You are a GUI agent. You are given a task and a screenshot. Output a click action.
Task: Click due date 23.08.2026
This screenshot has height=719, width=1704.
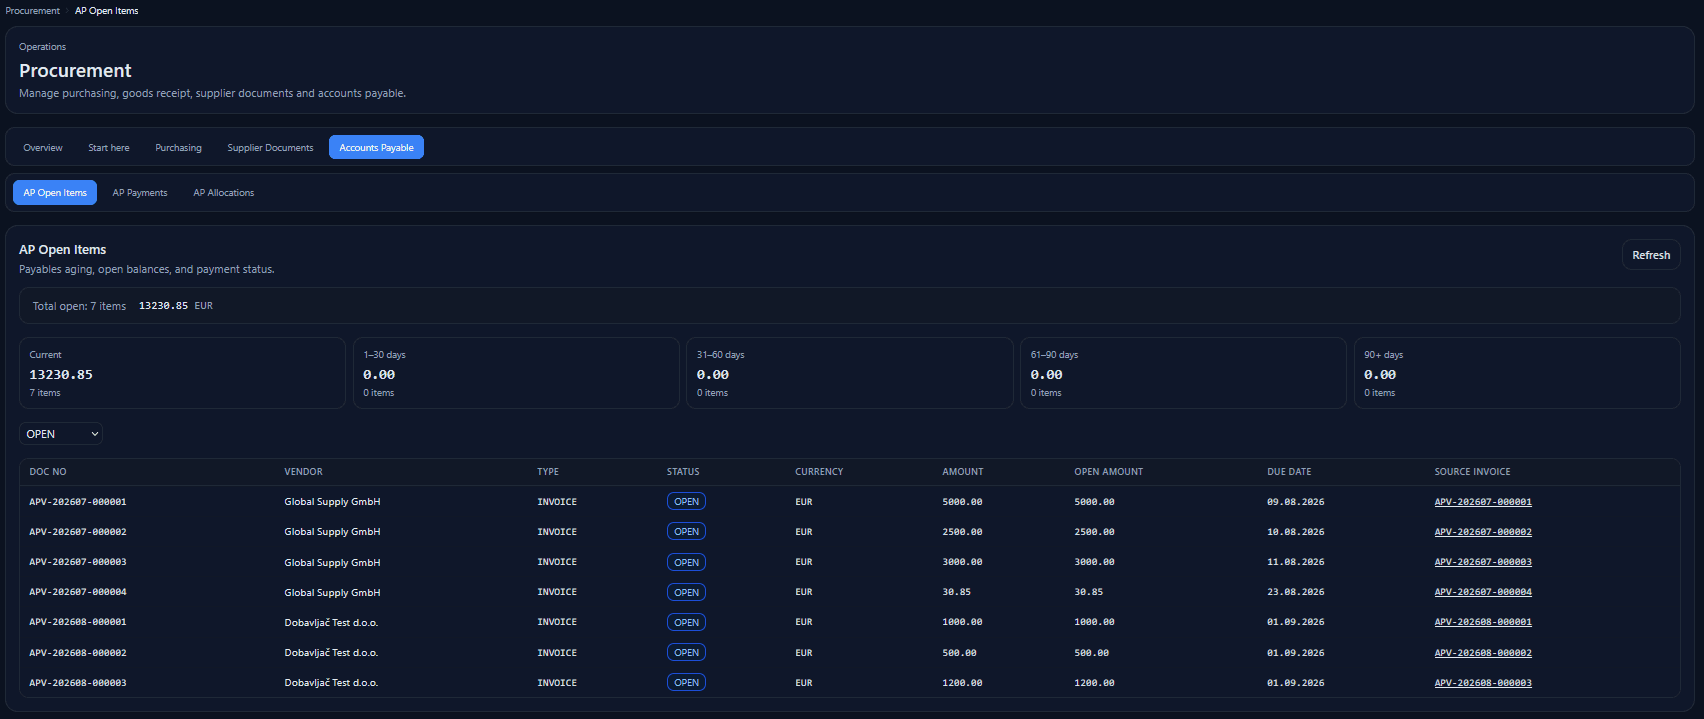1295,592
